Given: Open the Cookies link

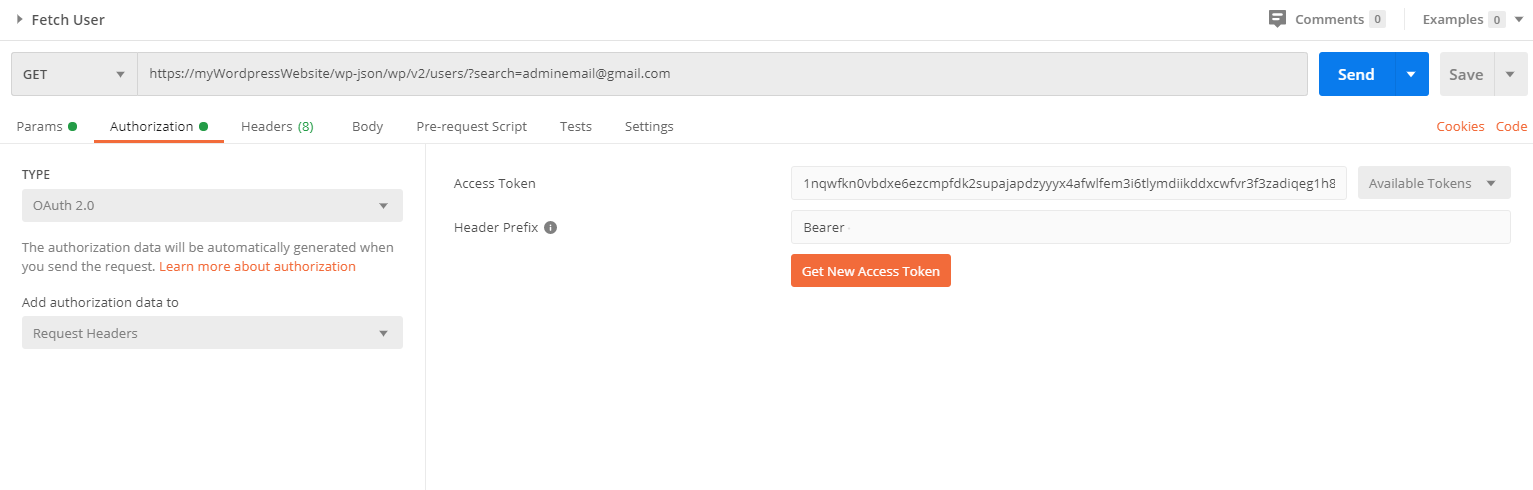Looking at the screenshot, I should (x=1460, y=127).
